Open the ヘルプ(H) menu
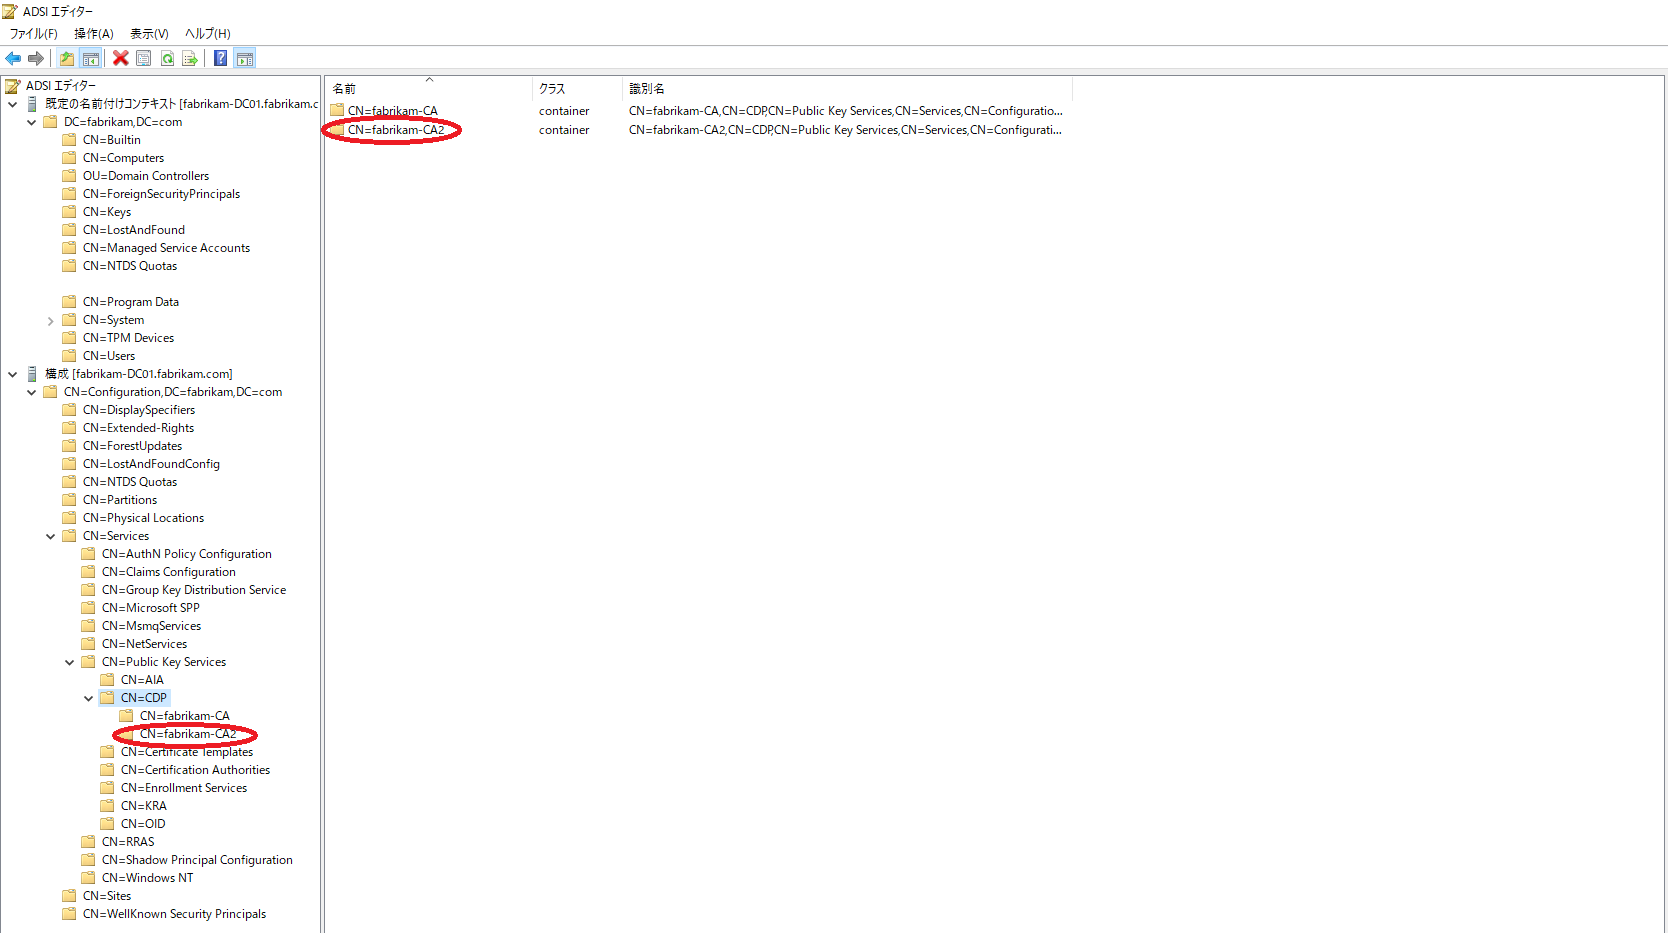This screenshot has height=933, width=1668. coord(208,33)
